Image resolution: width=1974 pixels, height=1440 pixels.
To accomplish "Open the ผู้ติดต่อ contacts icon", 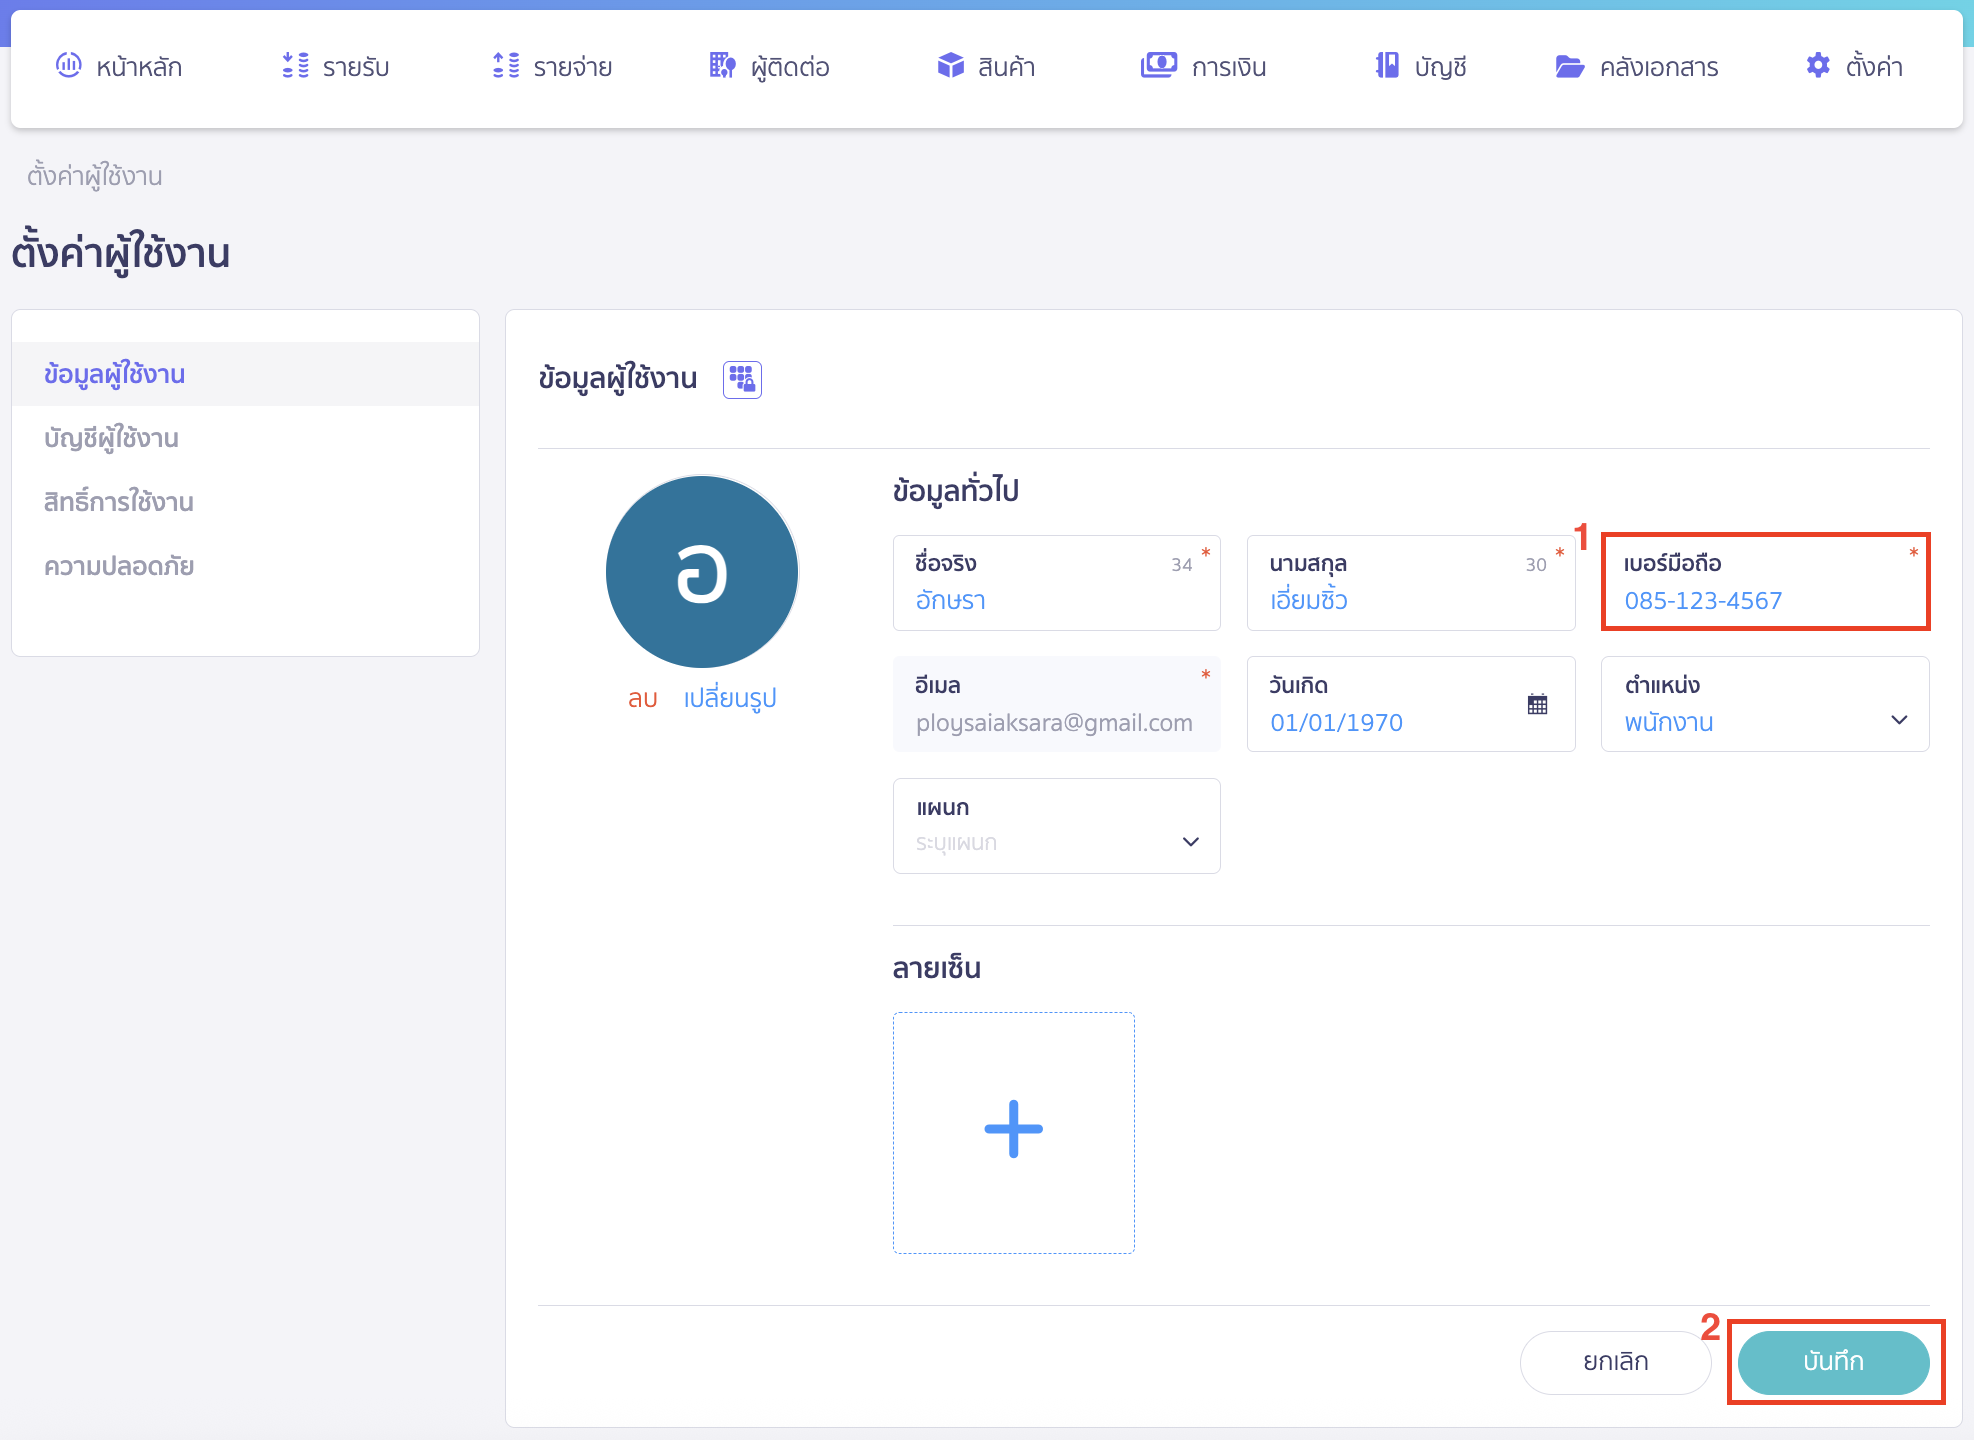I will 720,66.
